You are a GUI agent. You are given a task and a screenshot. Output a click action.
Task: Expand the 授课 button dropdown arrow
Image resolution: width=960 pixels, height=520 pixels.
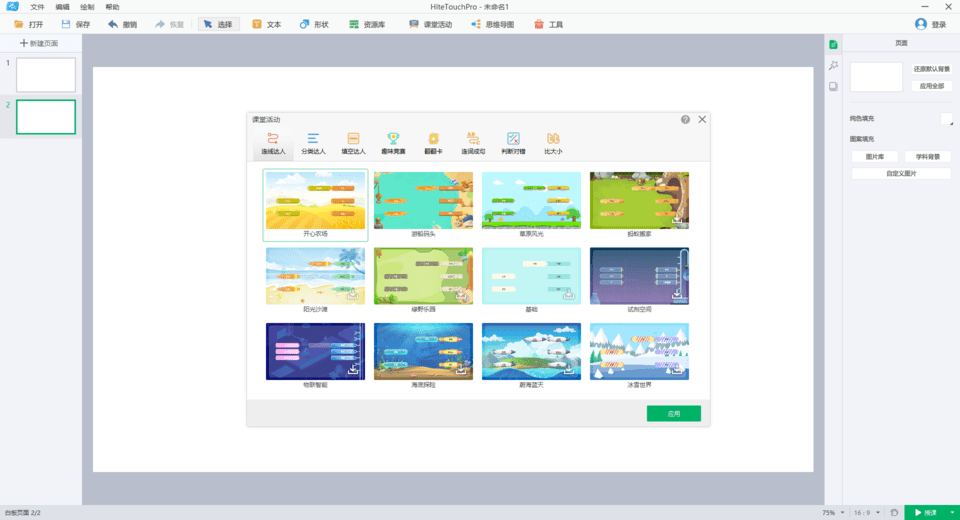(952, 512)
